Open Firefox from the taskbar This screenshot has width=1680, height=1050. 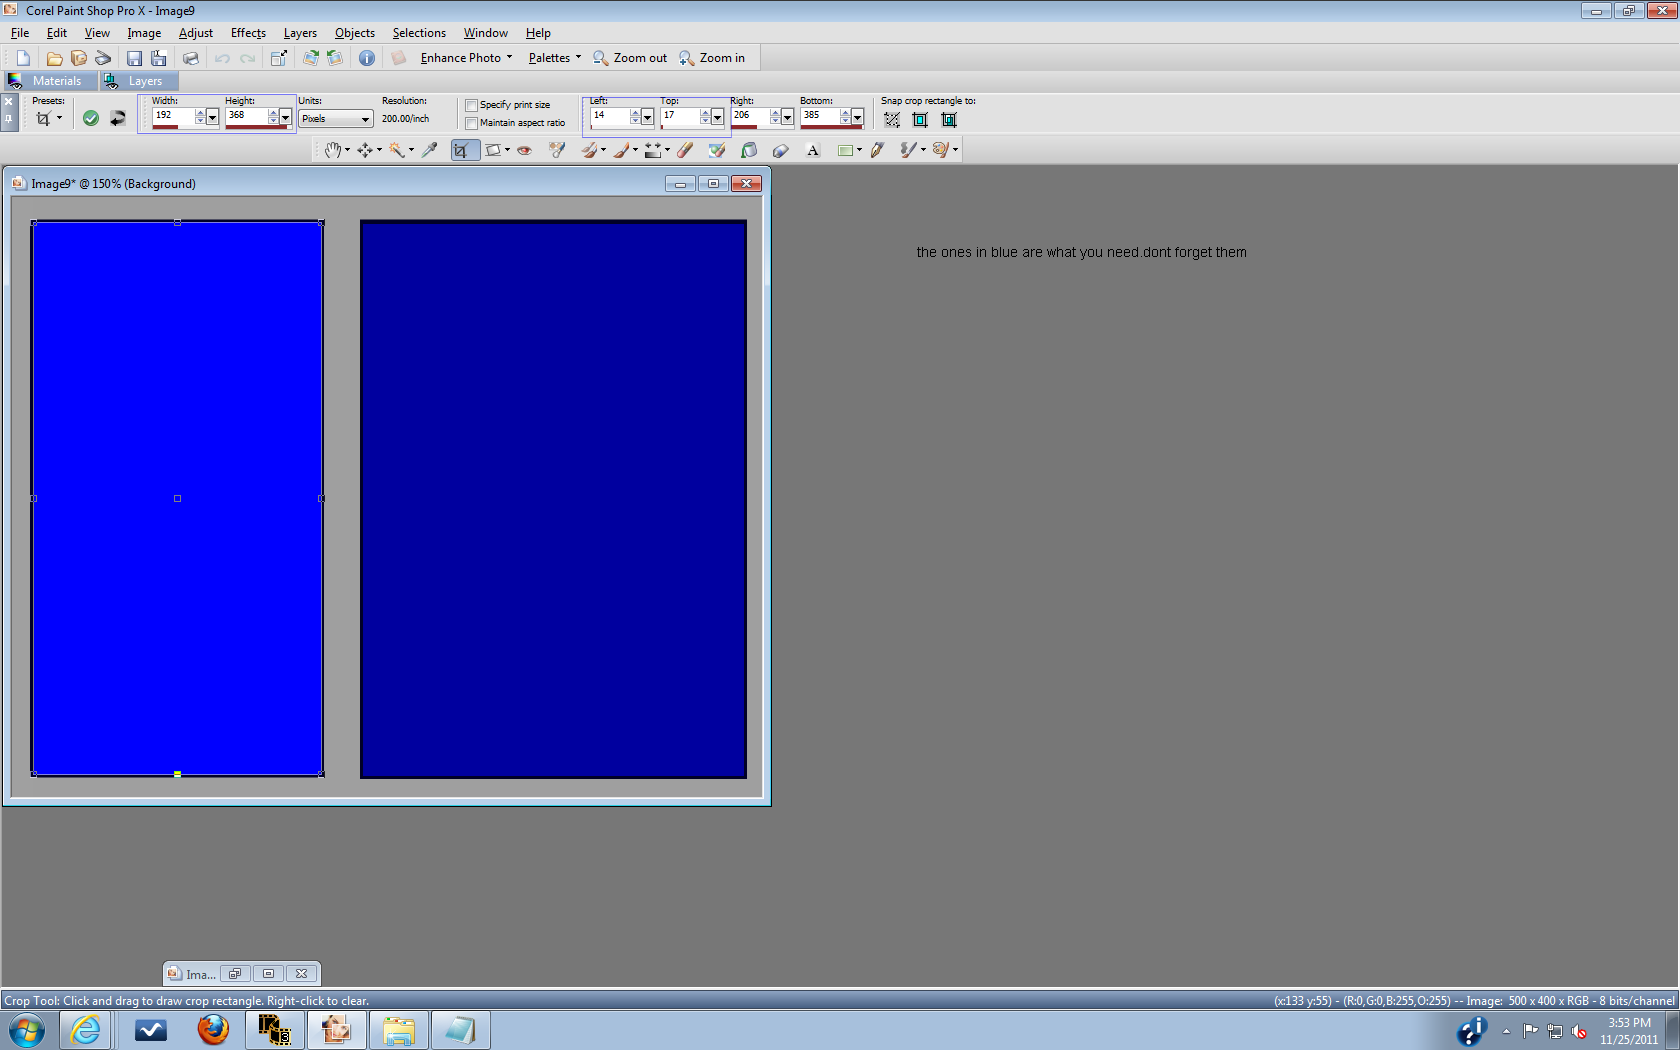212,1029
